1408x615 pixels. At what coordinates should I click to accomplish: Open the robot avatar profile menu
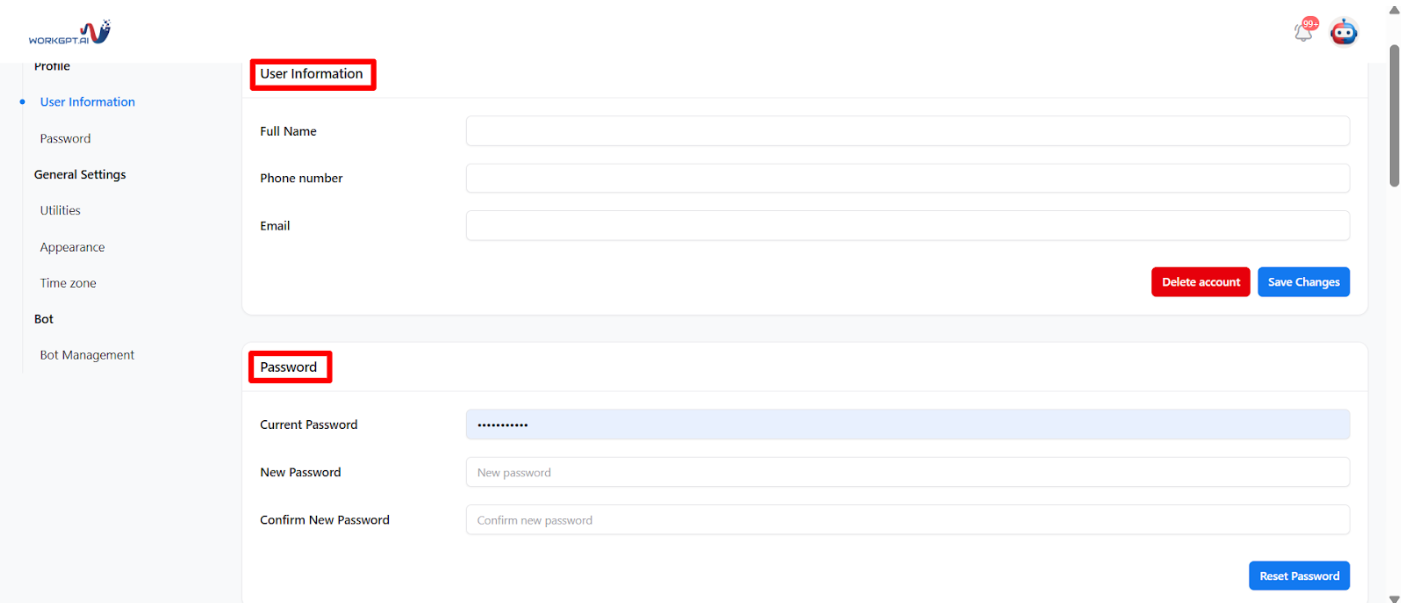pyautogui.click(x=1343, y=32)
